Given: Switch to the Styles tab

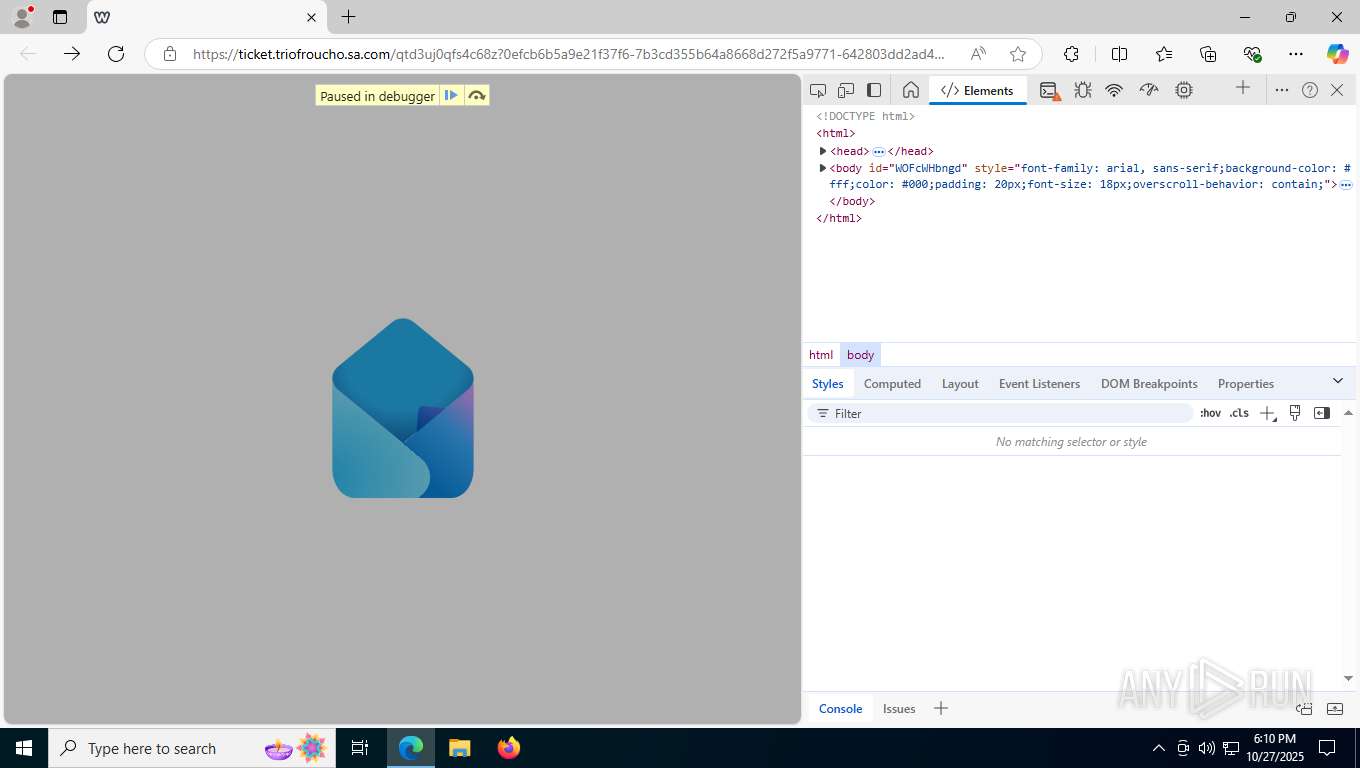Looking at the screenshot, I should point(828,384).
